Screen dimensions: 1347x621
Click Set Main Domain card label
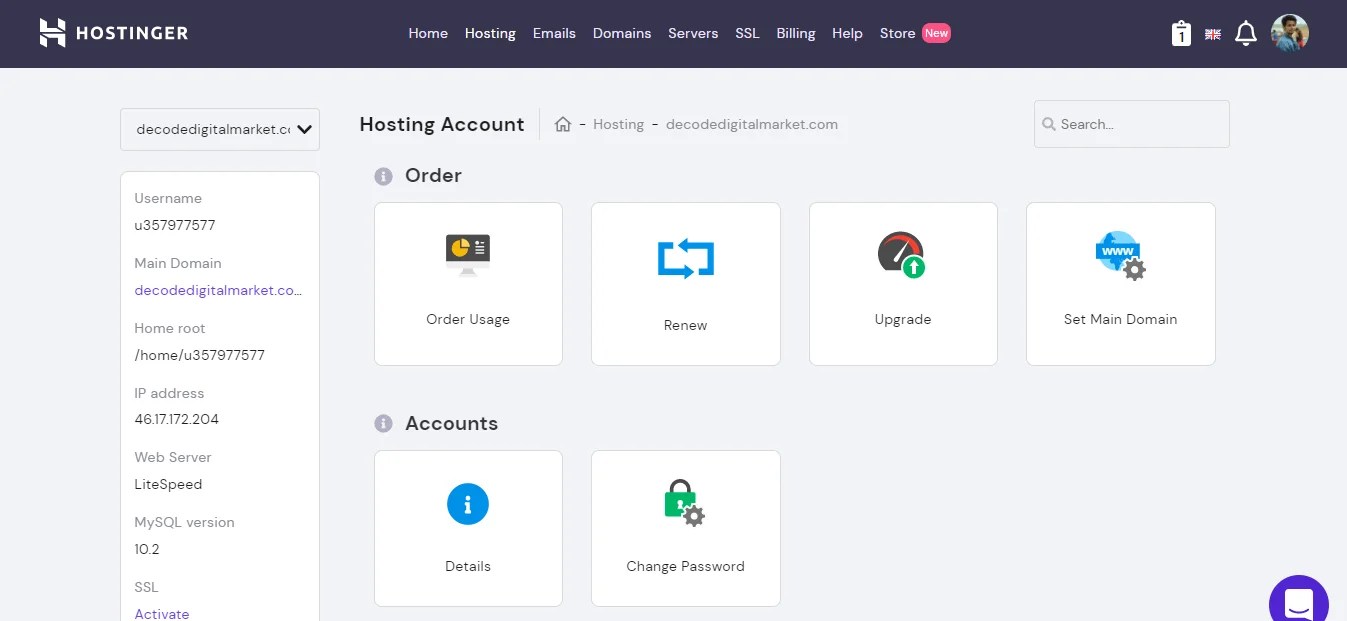click(x=1120, y=319)
